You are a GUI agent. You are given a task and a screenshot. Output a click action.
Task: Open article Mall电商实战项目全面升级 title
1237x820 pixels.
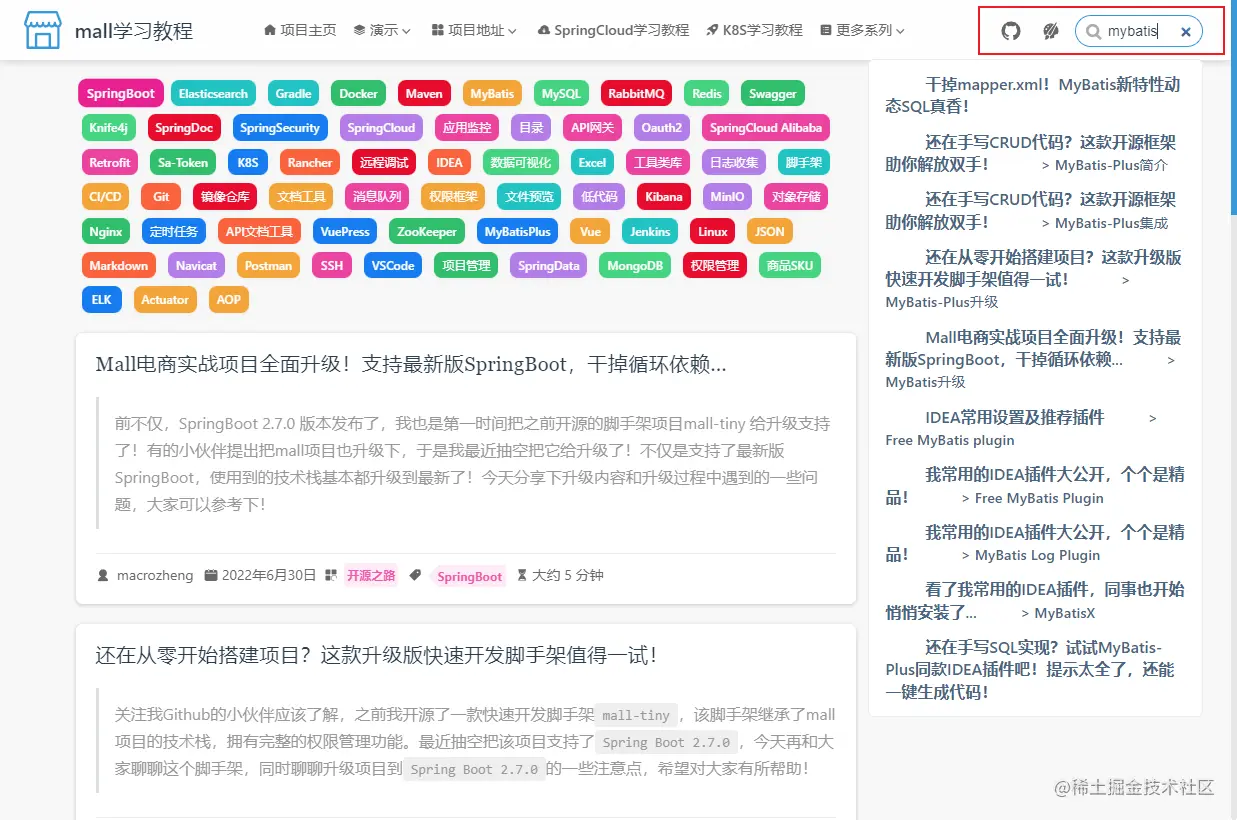[411, 365]
